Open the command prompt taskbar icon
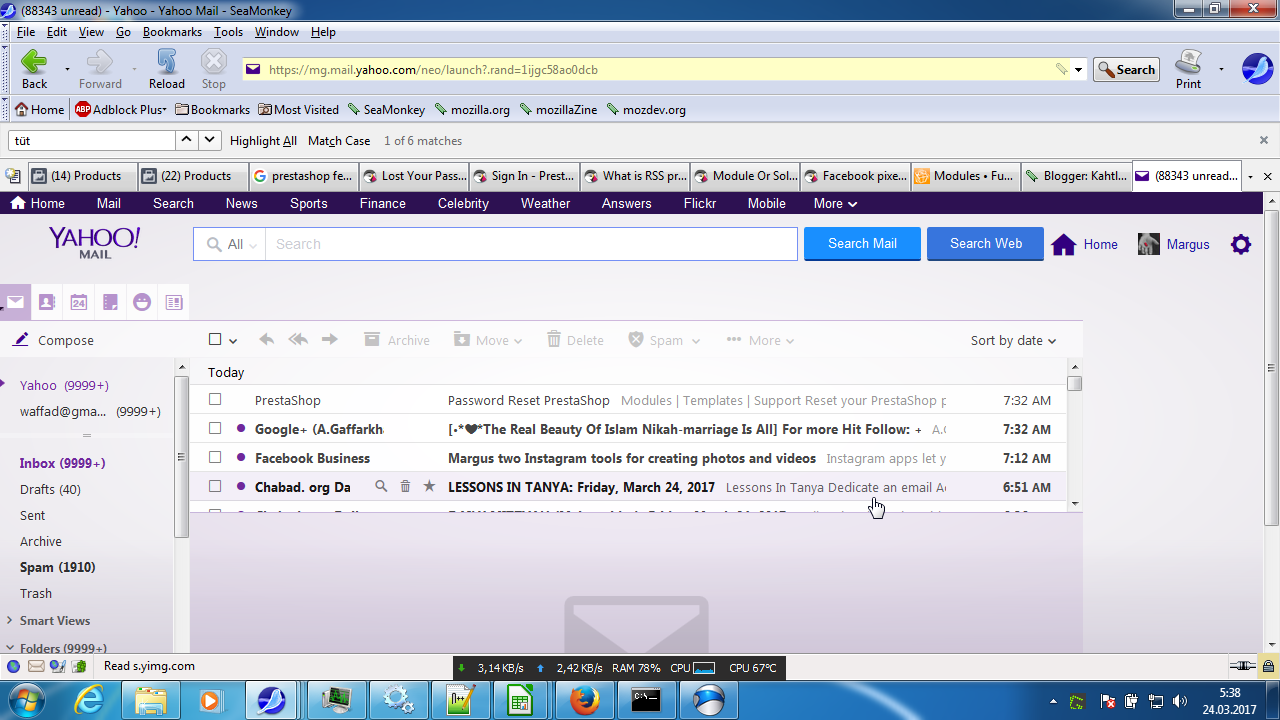 [646, 700]
